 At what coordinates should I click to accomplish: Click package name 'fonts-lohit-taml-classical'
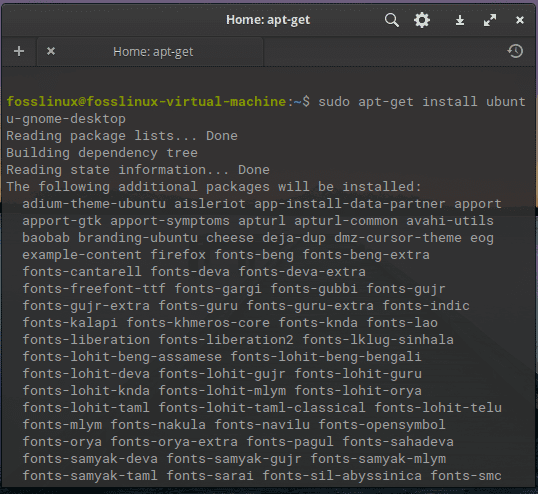[262, 408]
